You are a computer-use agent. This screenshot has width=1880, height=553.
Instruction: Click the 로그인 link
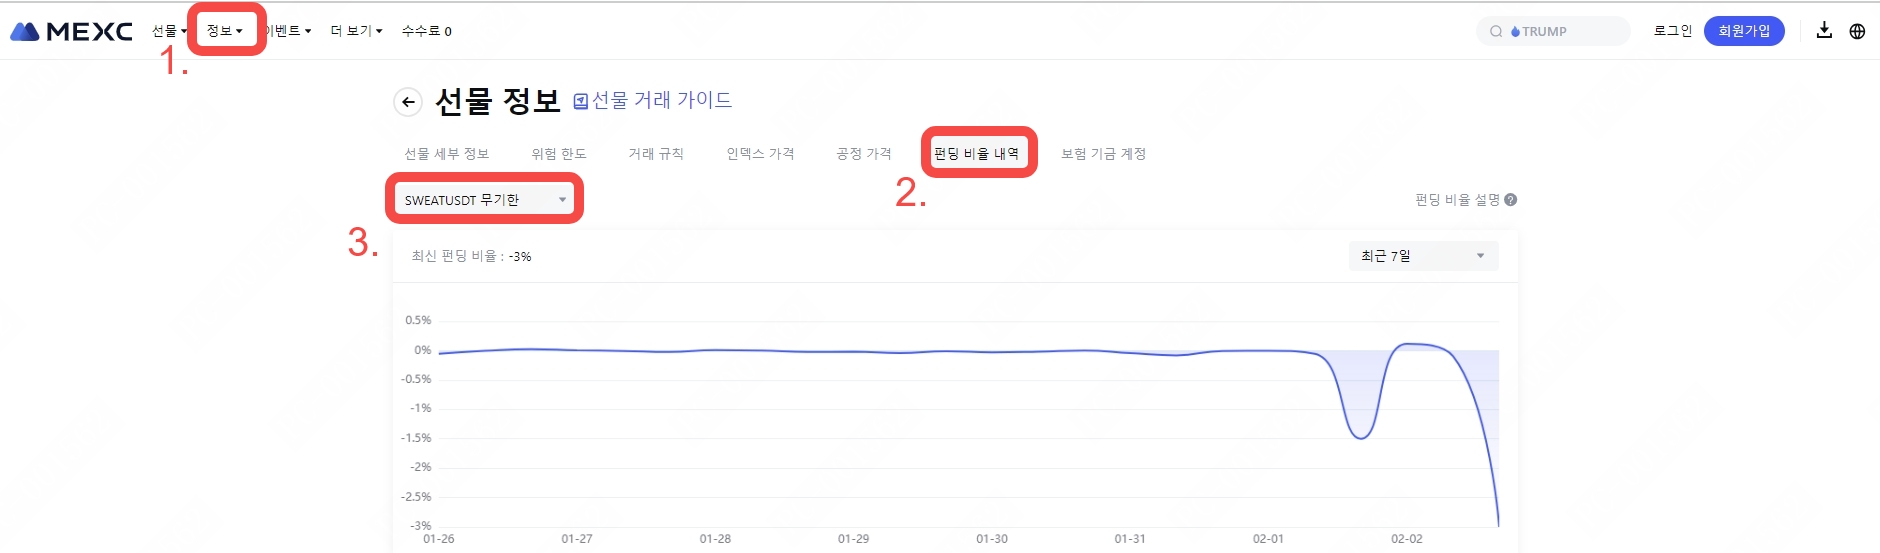click(1672, 31)
